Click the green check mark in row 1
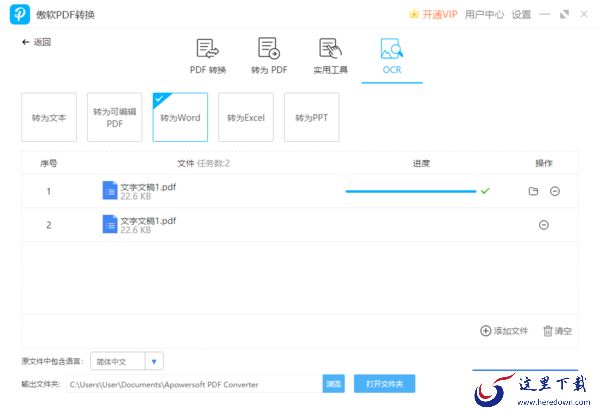Screen dimensions: 600x410 485,190
